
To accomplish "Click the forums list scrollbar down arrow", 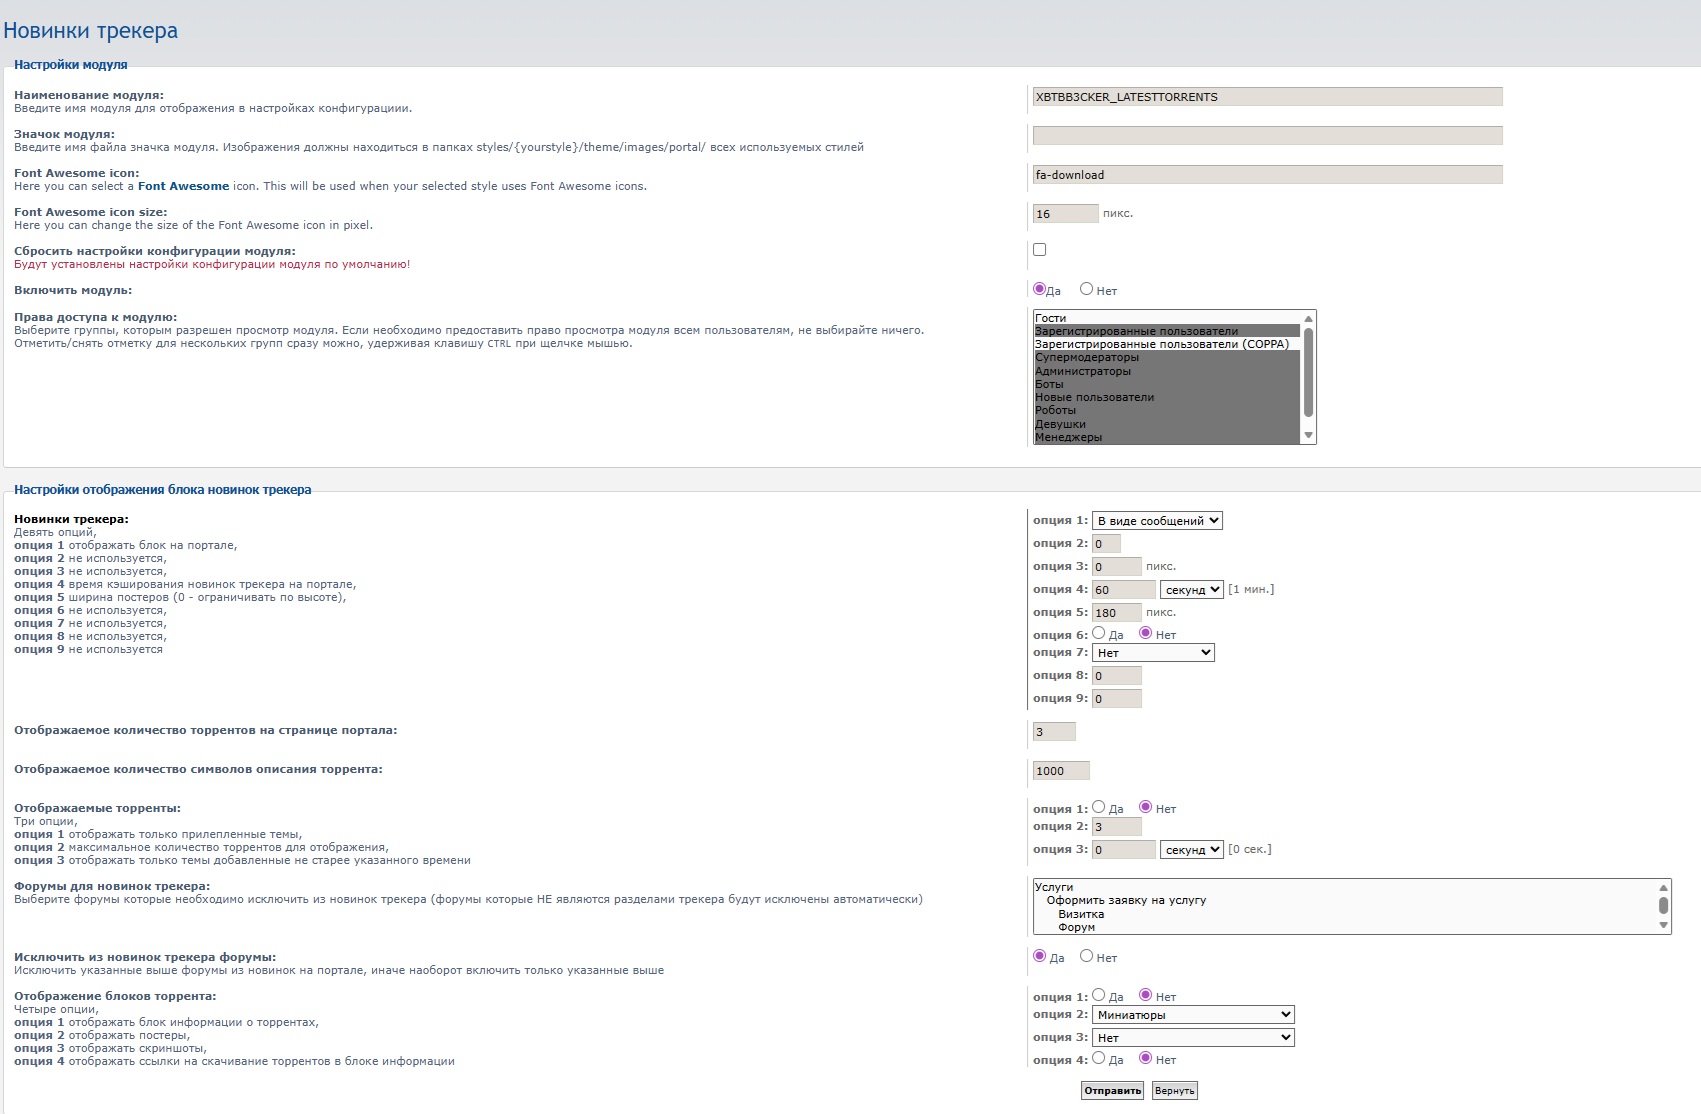I will [1664, 926].
